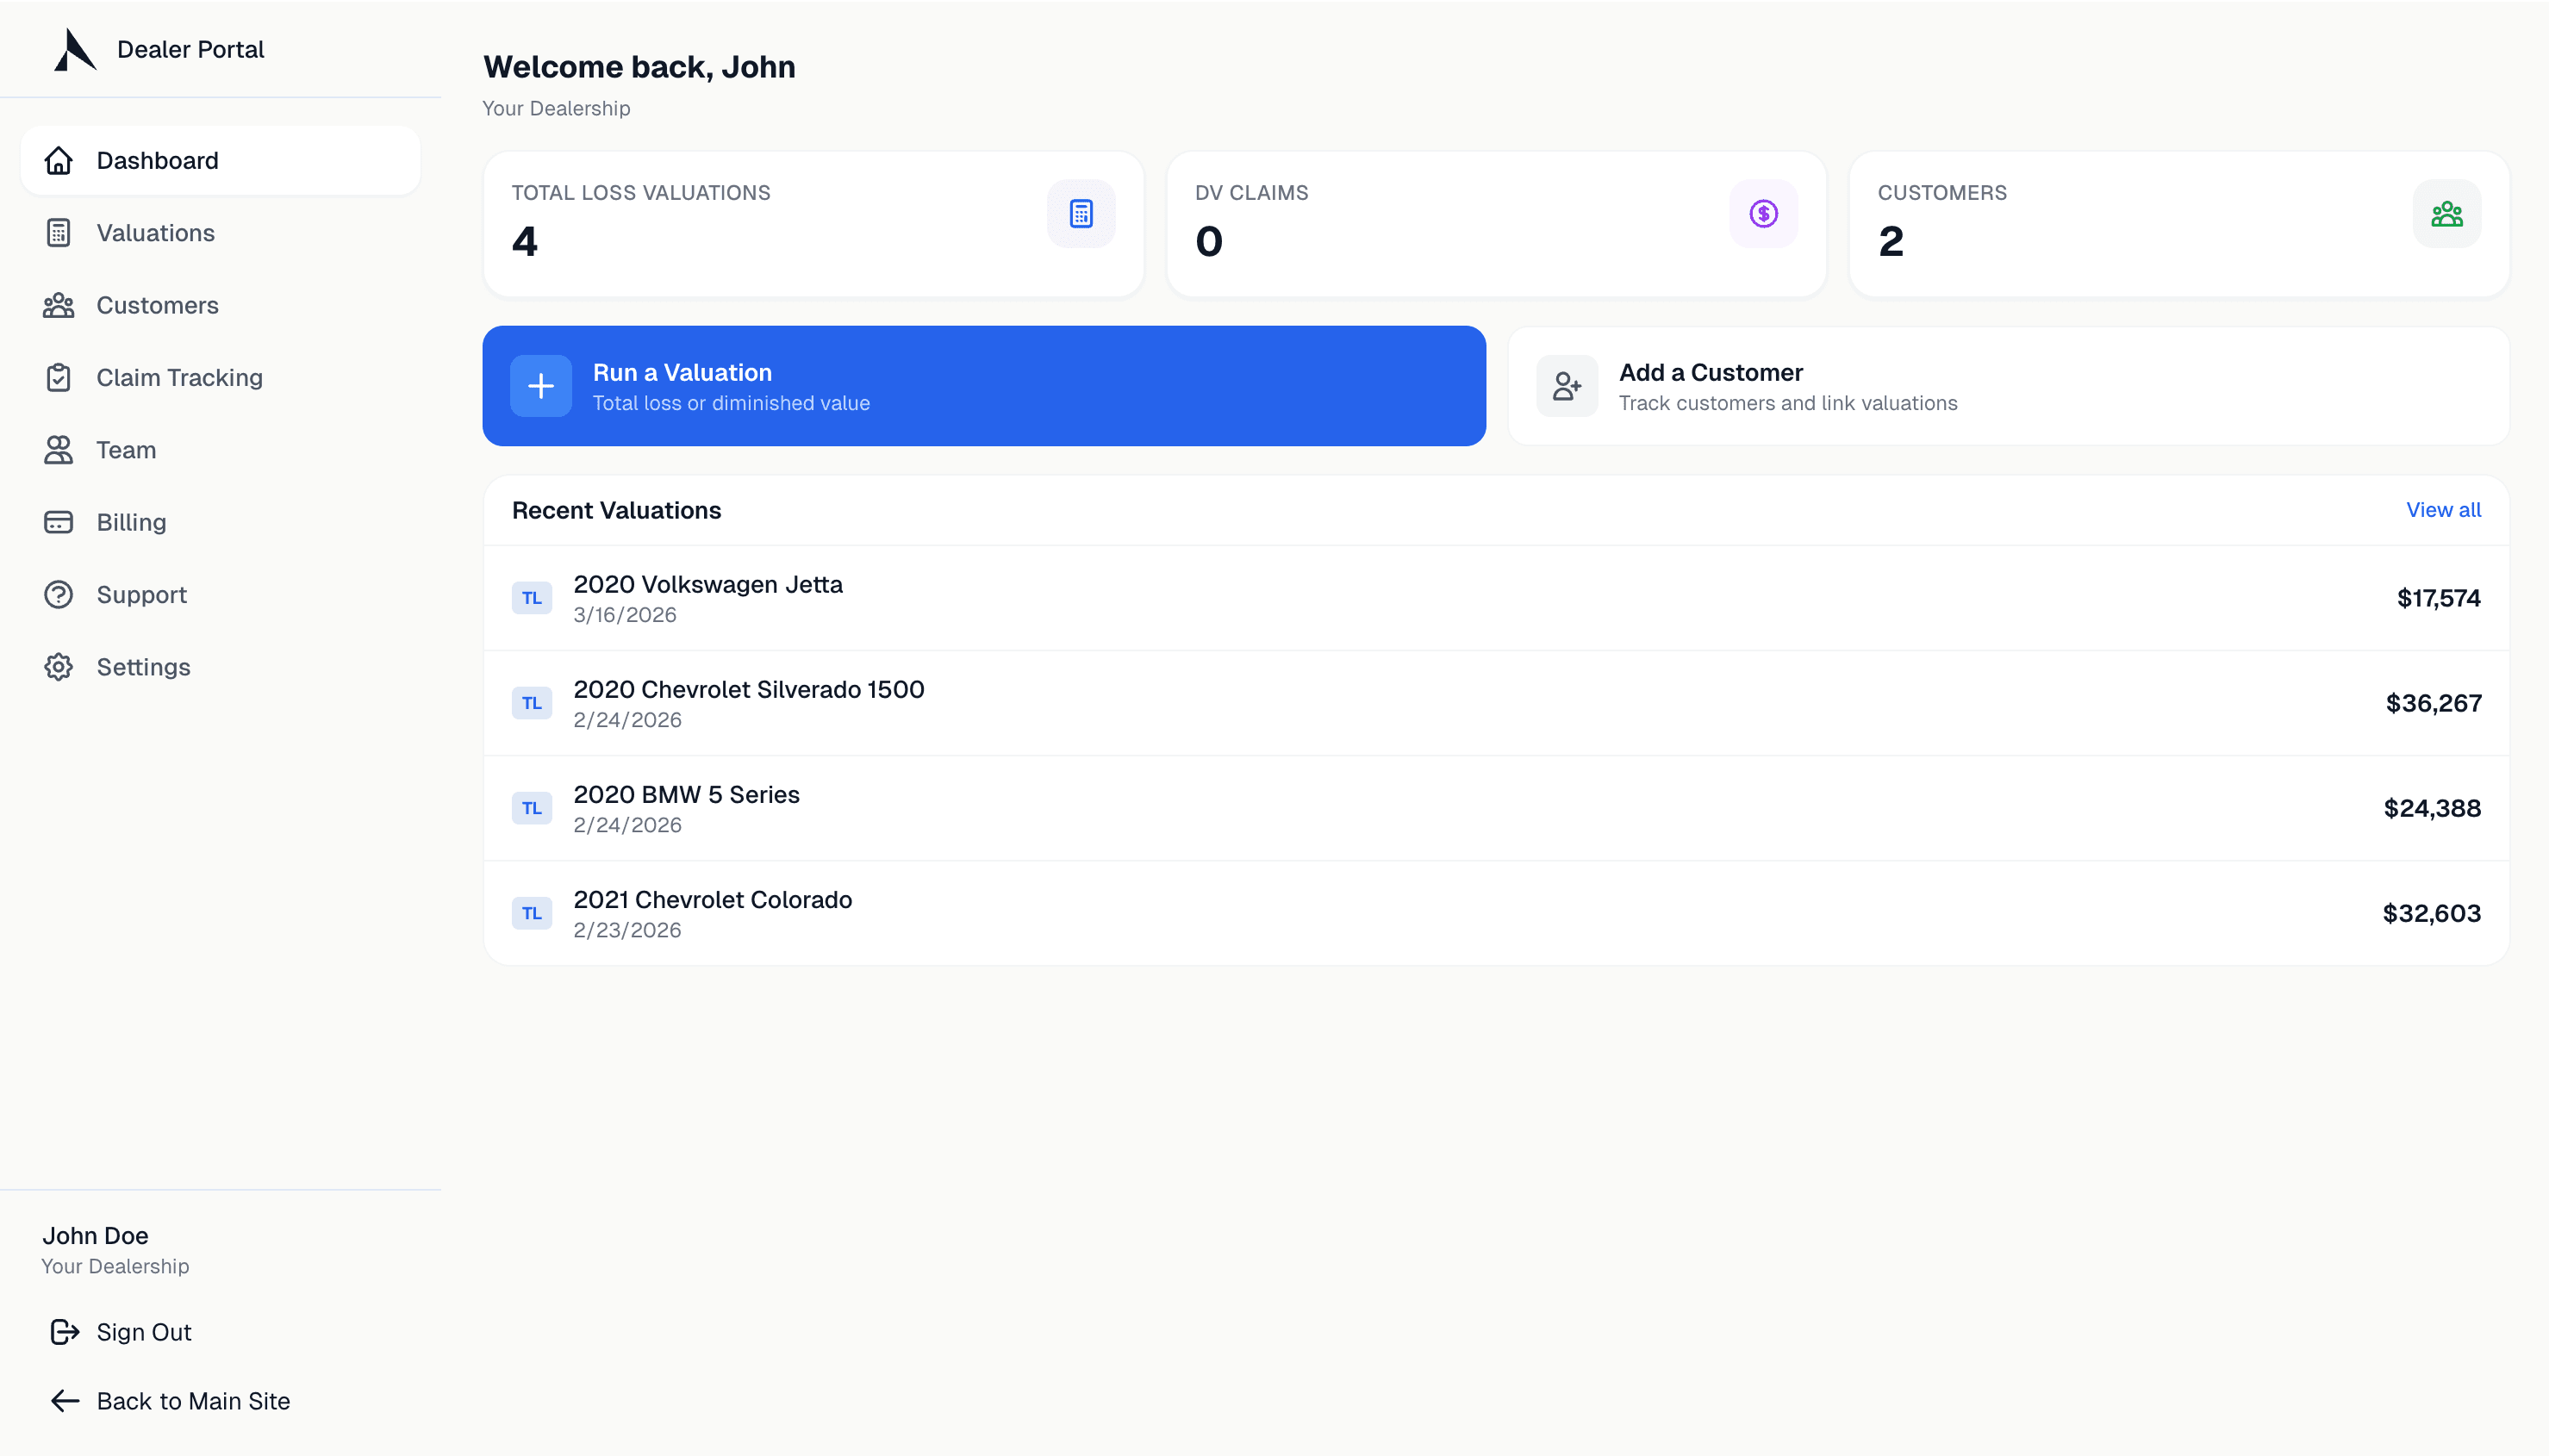
Task: Open Settings via the gear icon
Action: (59, 666)
